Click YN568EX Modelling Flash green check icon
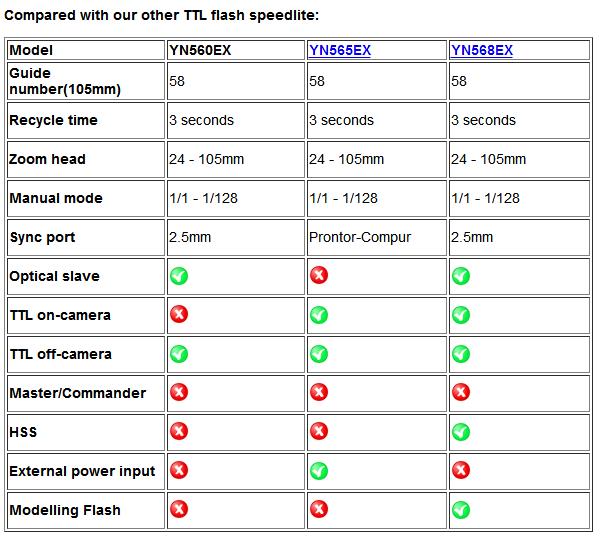 click(x=461, y=510)
